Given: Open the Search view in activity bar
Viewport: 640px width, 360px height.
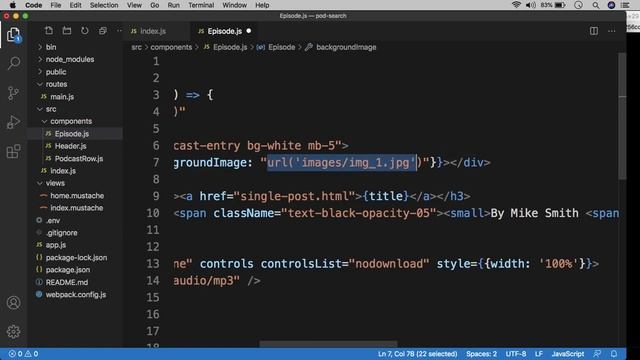Looking at the screenshot, I should coord(13,63).
